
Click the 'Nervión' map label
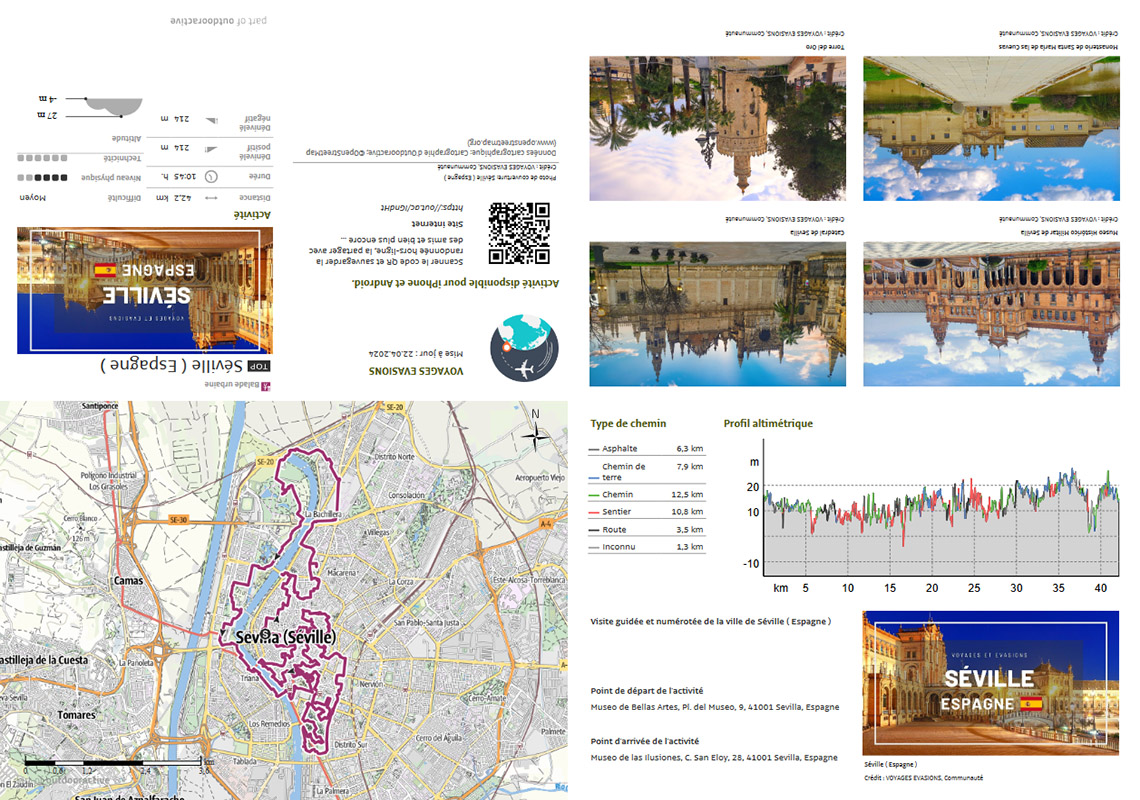coord(371,684)
